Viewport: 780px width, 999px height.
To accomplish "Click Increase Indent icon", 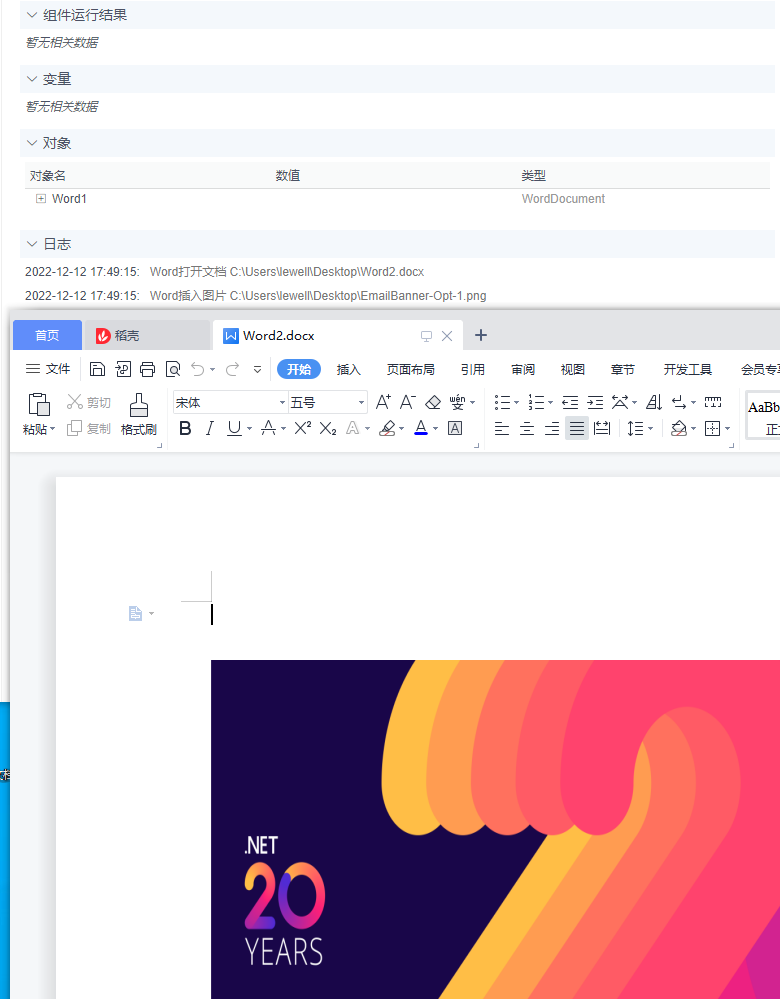I will [x=595, y=402].
